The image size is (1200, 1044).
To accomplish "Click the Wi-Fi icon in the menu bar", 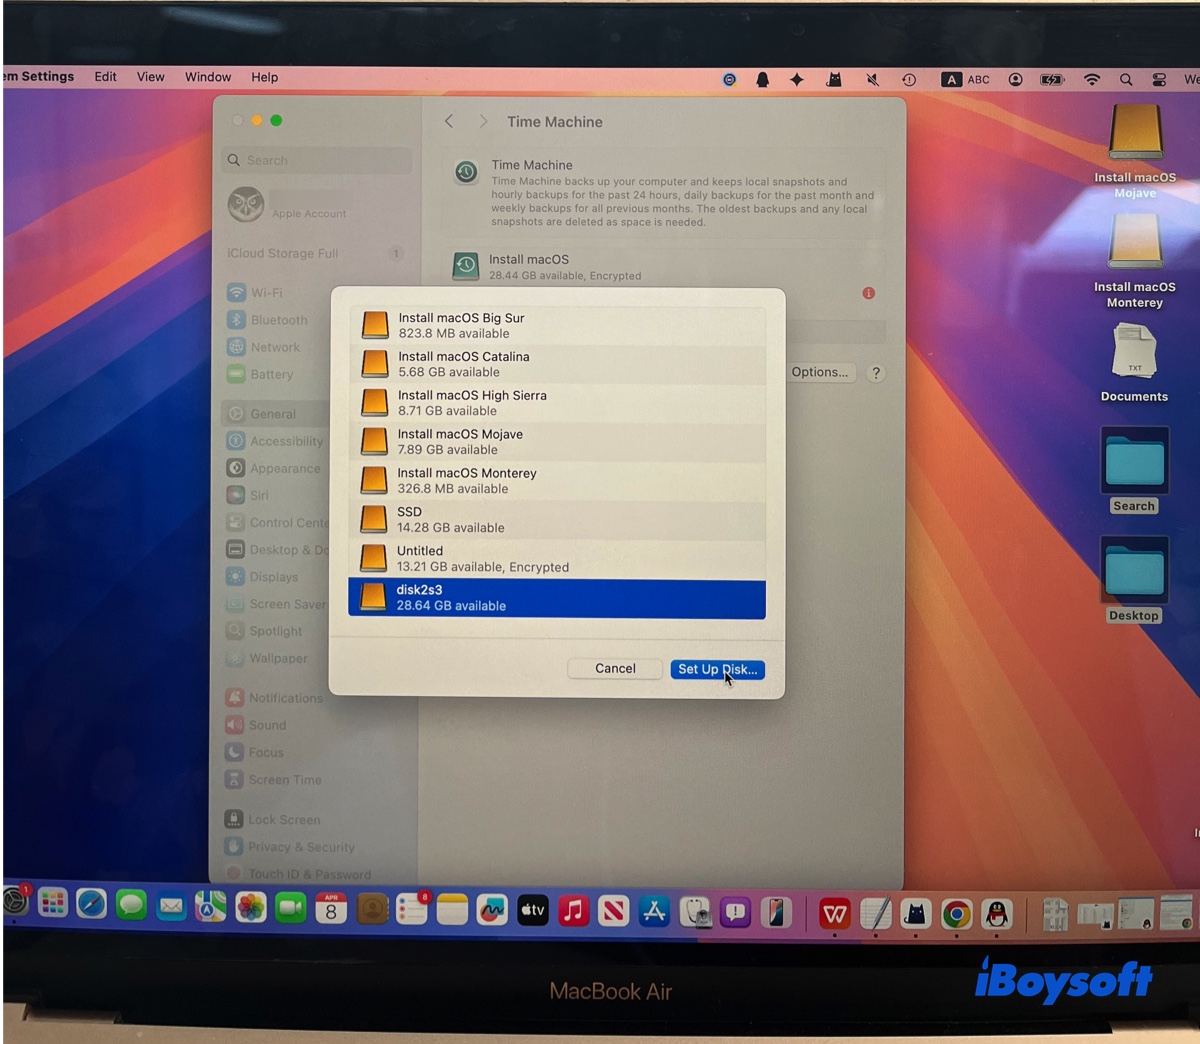I will point(1091,79).
